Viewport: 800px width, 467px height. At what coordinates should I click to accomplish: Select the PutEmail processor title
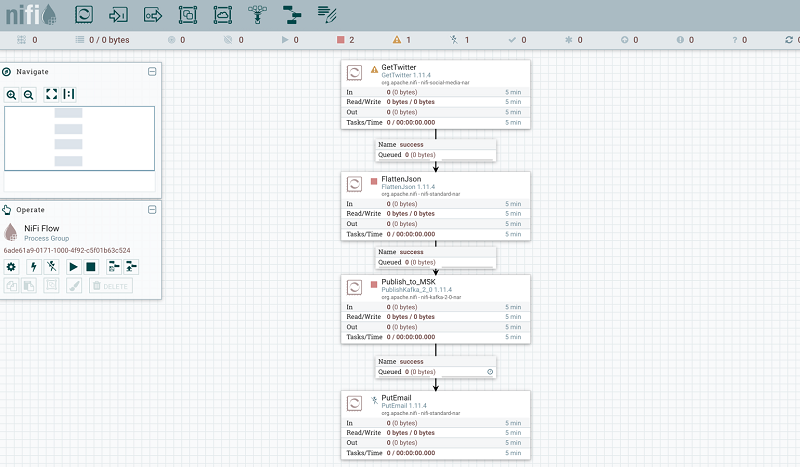point(396,398)
